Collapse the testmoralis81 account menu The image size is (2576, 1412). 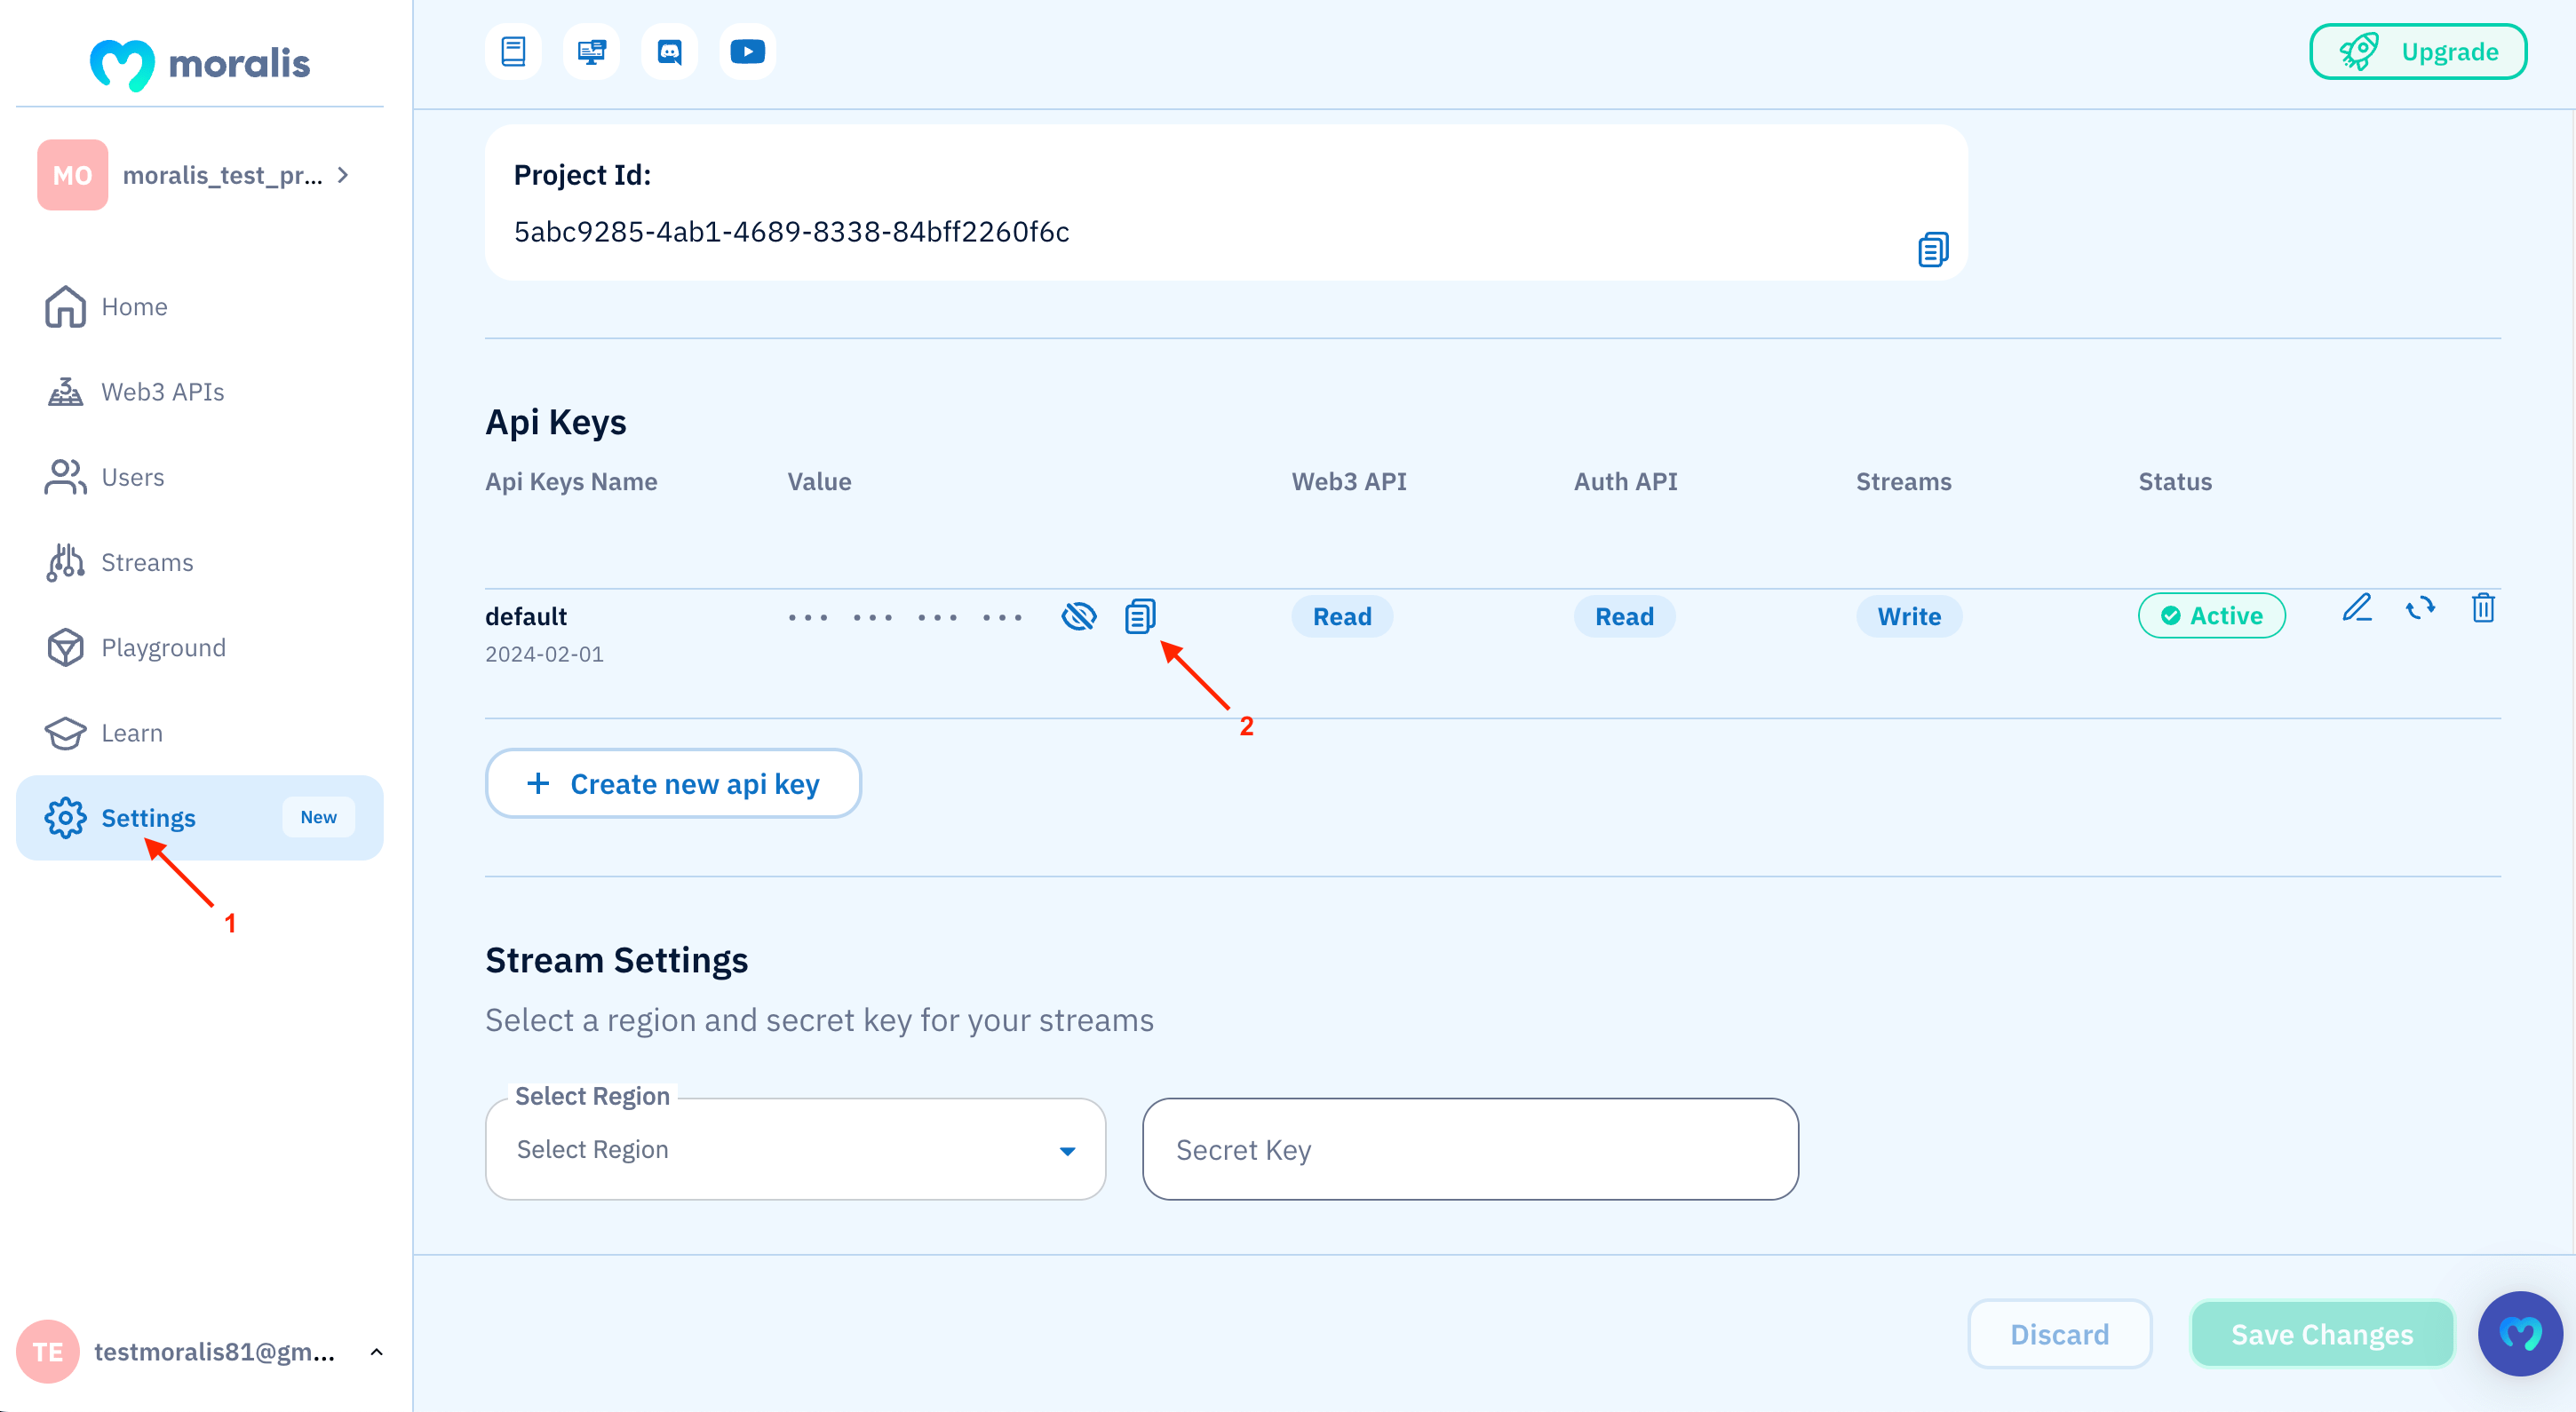376,1351
